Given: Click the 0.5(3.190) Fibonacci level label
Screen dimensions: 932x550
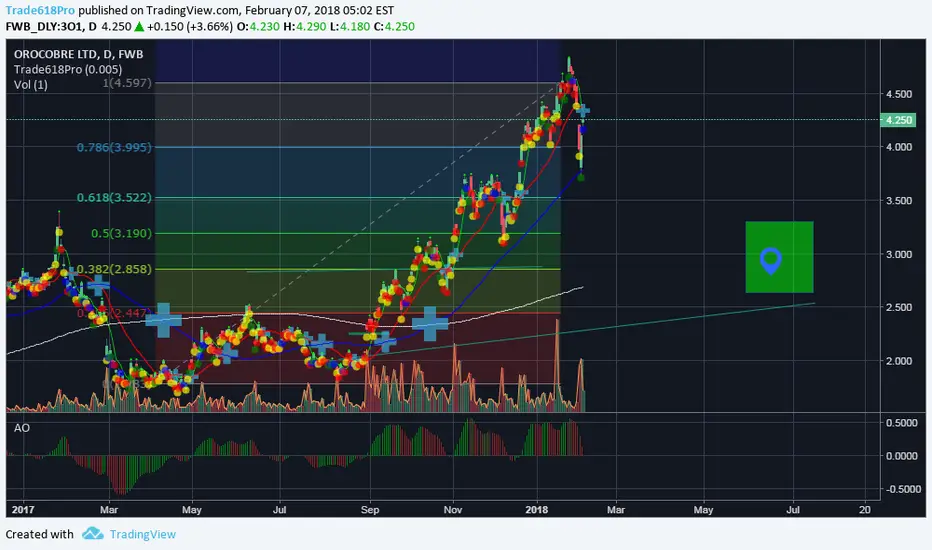Looking at the screenshot, I should [121, 233].
